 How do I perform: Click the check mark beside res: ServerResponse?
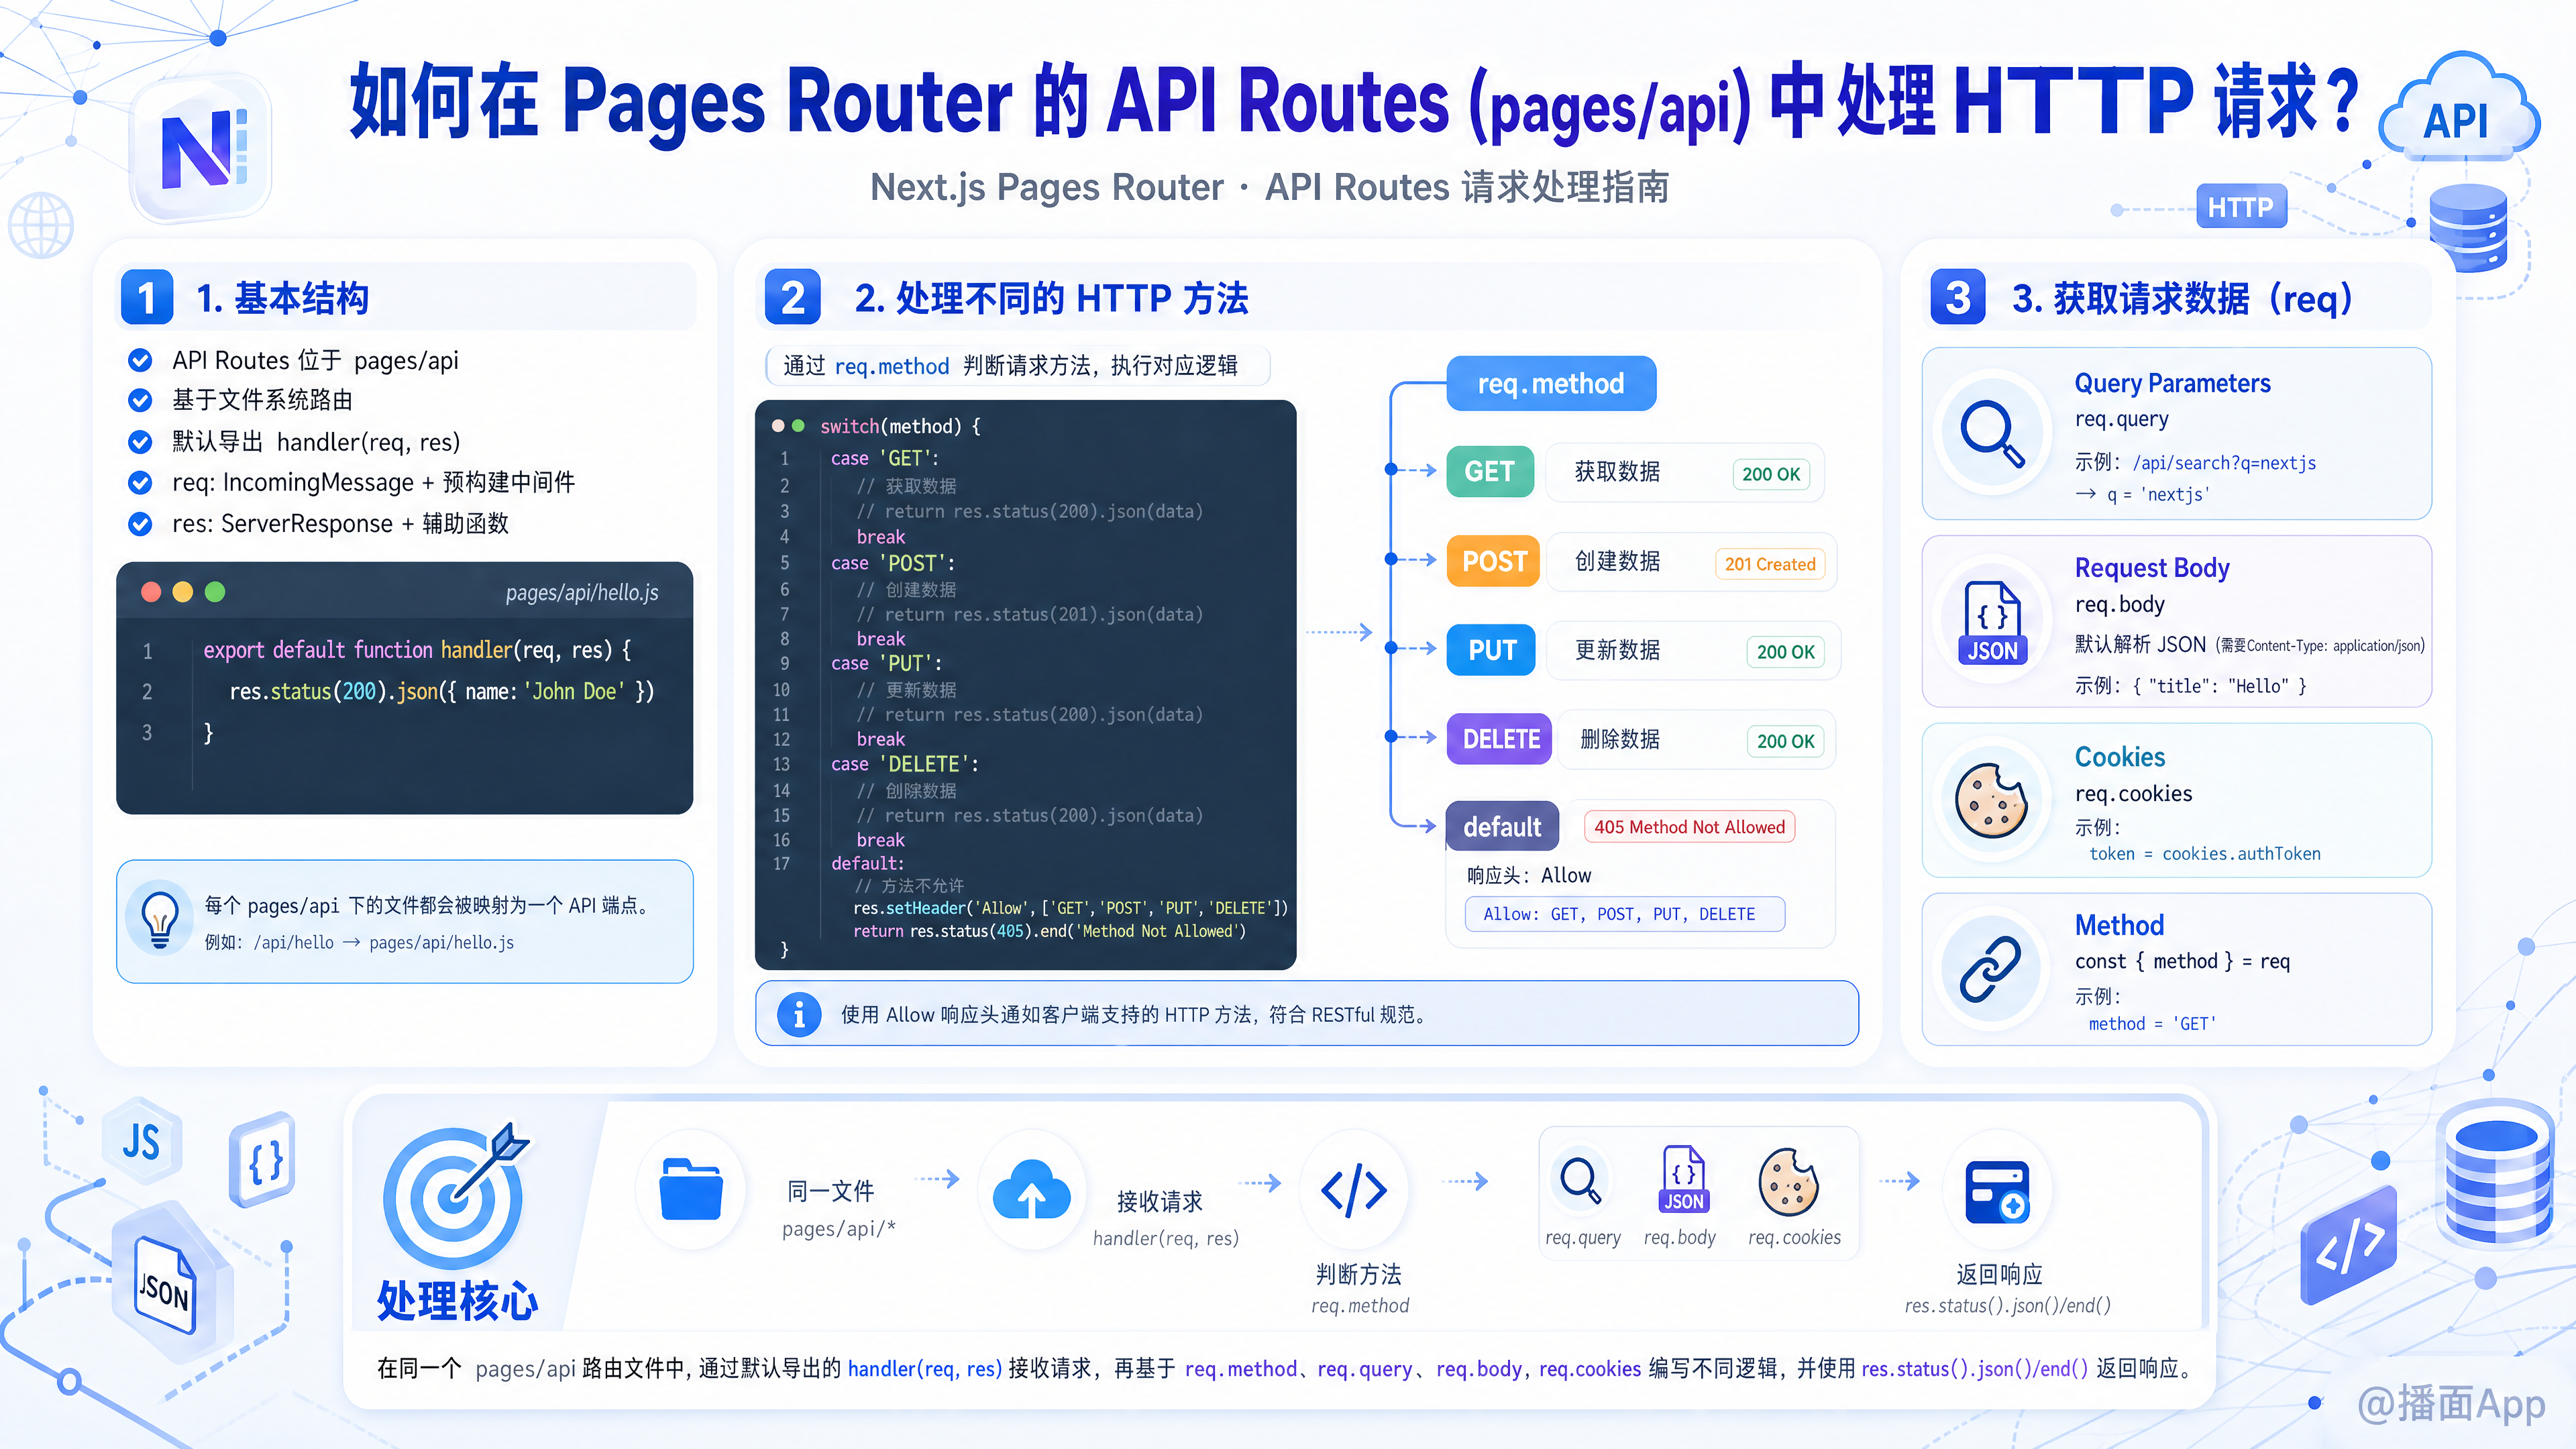coord(141,524)
